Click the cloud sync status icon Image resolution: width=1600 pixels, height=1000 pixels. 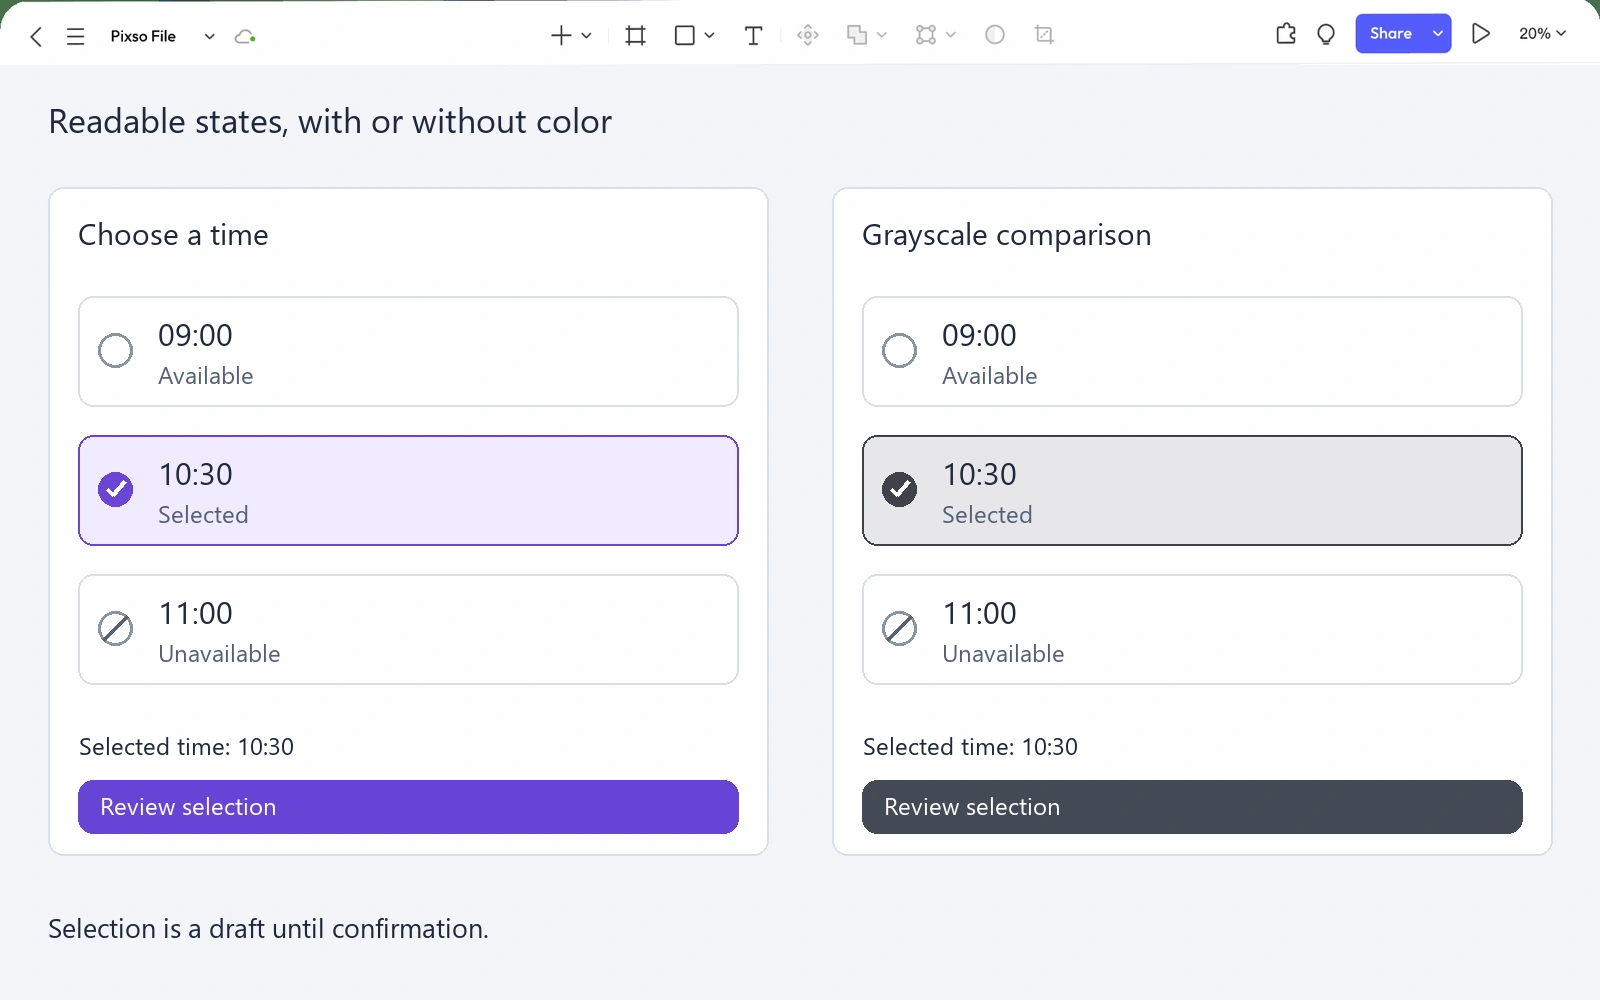coord(245,37)
